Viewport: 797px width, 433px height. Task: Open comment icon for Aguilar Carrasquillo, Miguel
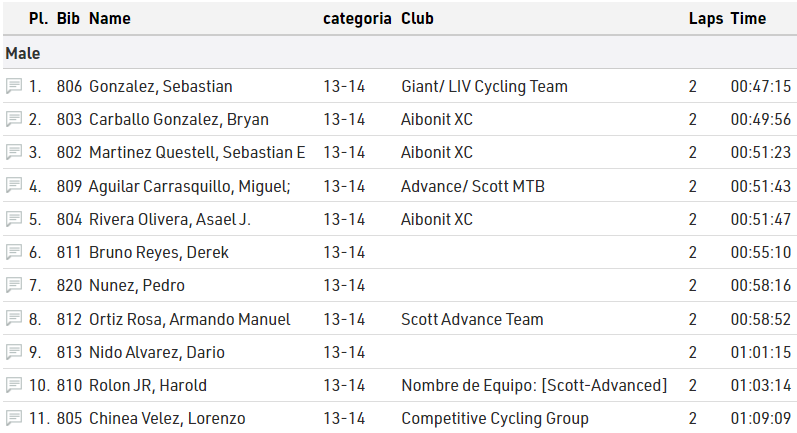(x=14, y=186)
